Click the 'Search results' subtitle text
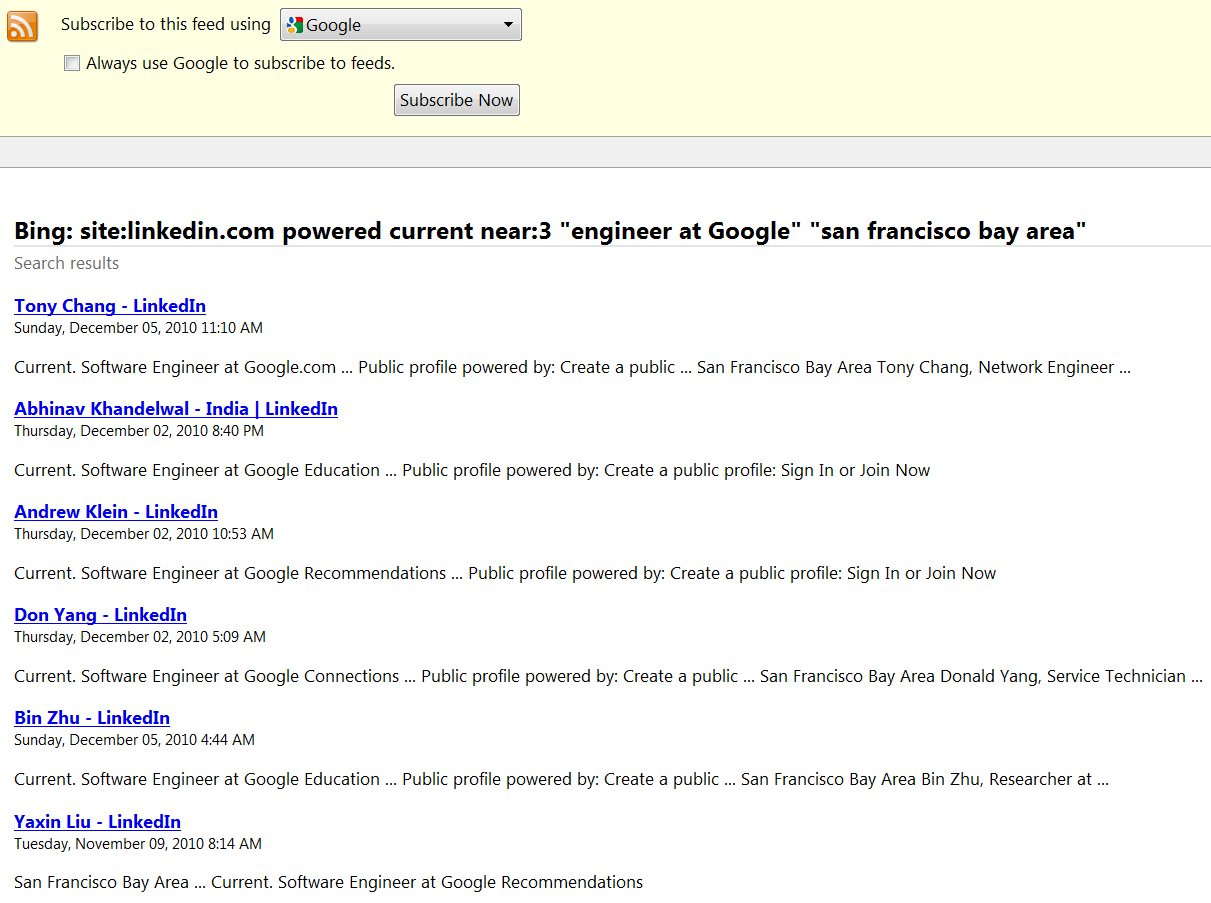Image resolution: width=1211 pixels, height=903 pixels. coord(67,263)
